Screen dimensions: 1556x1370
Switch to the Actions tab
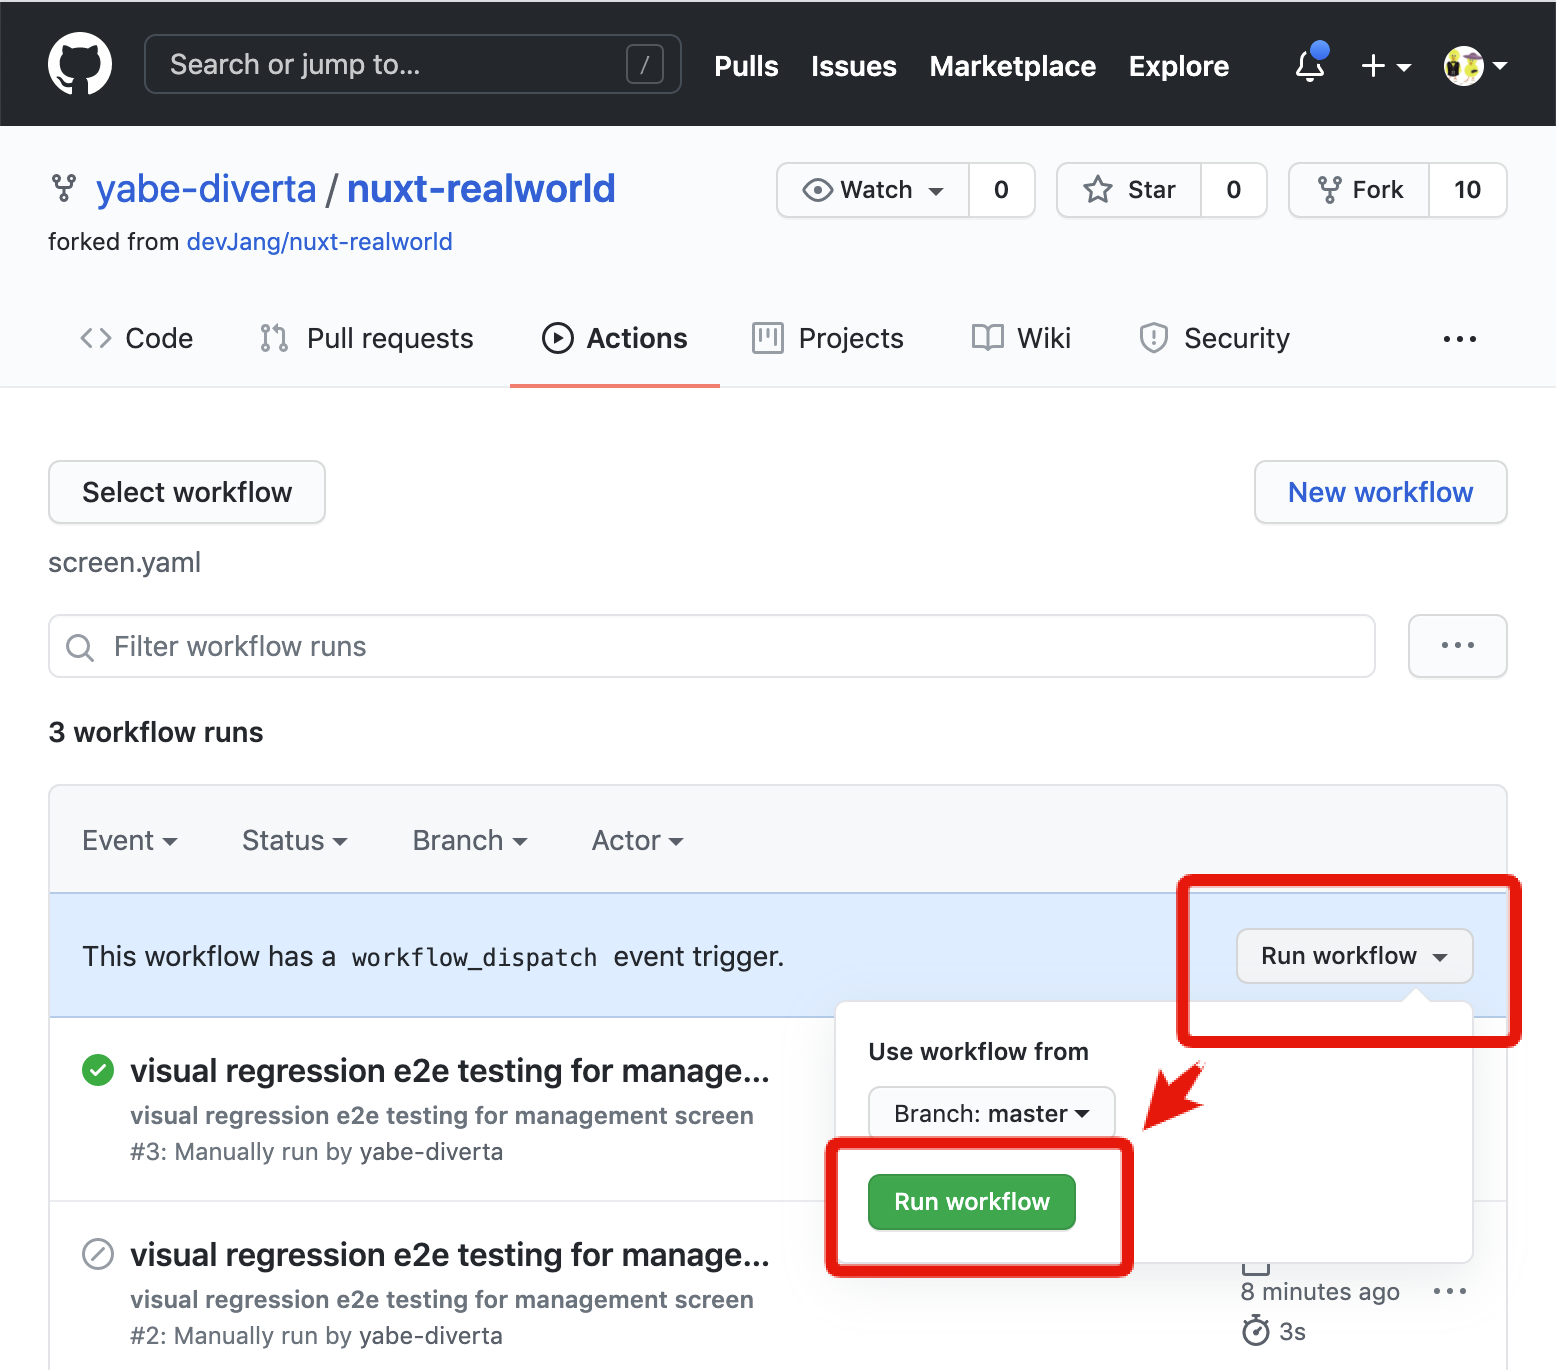[615, 338]
